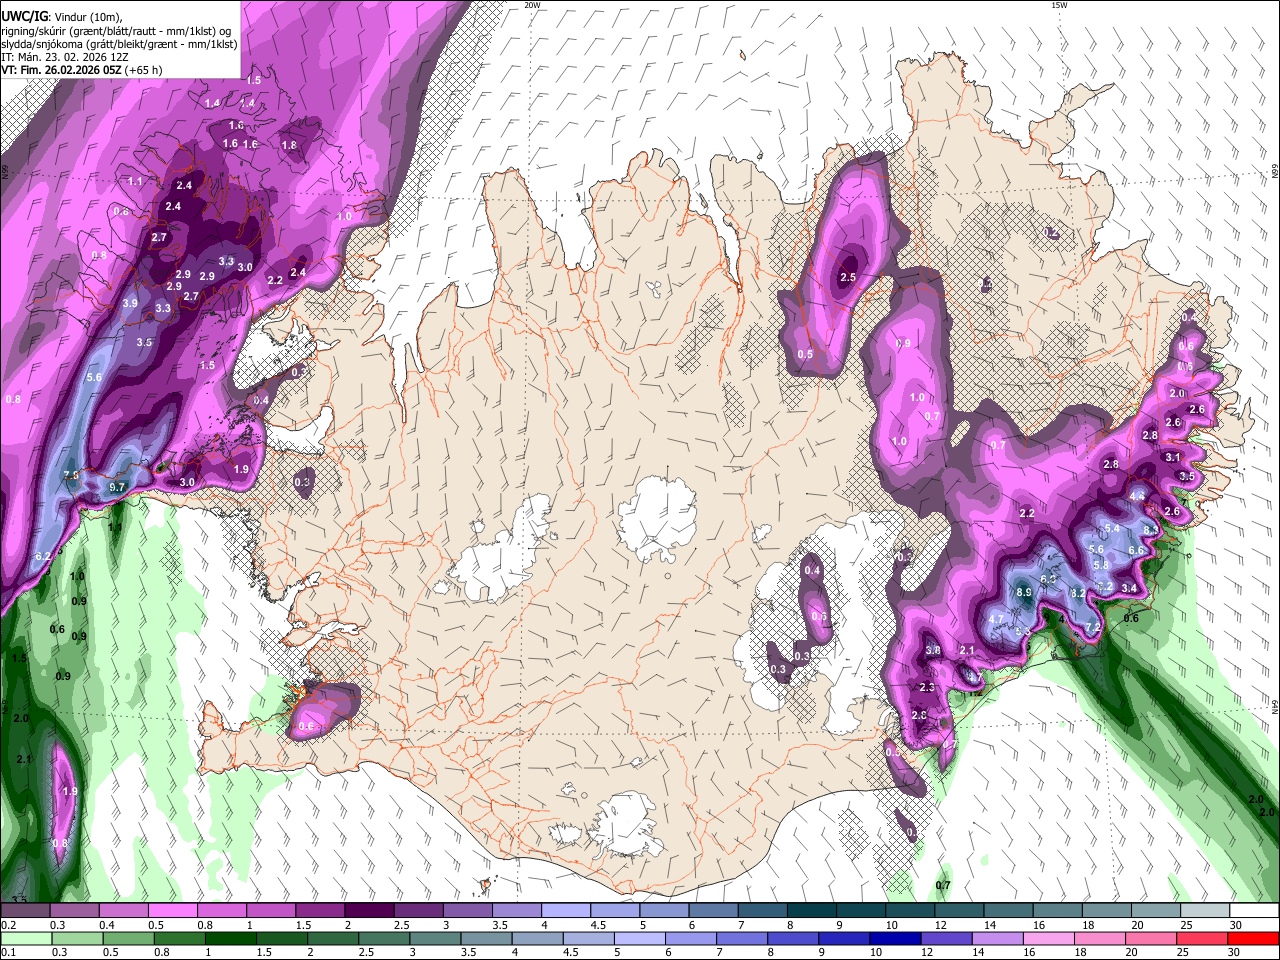Click the 'VT: Fim. 26.02.2026 05Z' valid time
The image size is (1280, 960).
pos(59,70)
